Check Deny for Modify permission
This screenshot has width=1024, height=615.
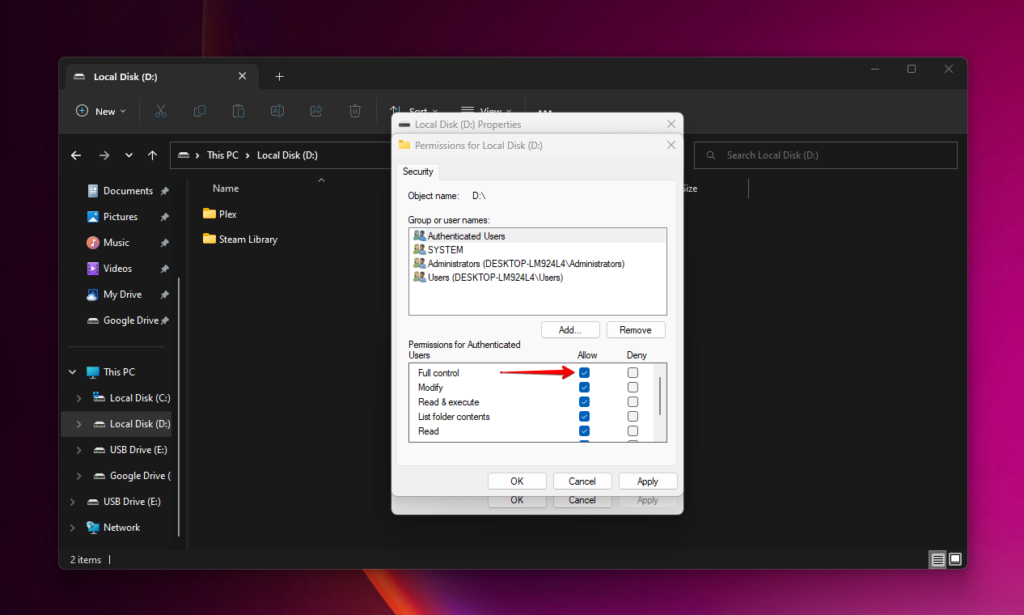click(x=632, y=387)
